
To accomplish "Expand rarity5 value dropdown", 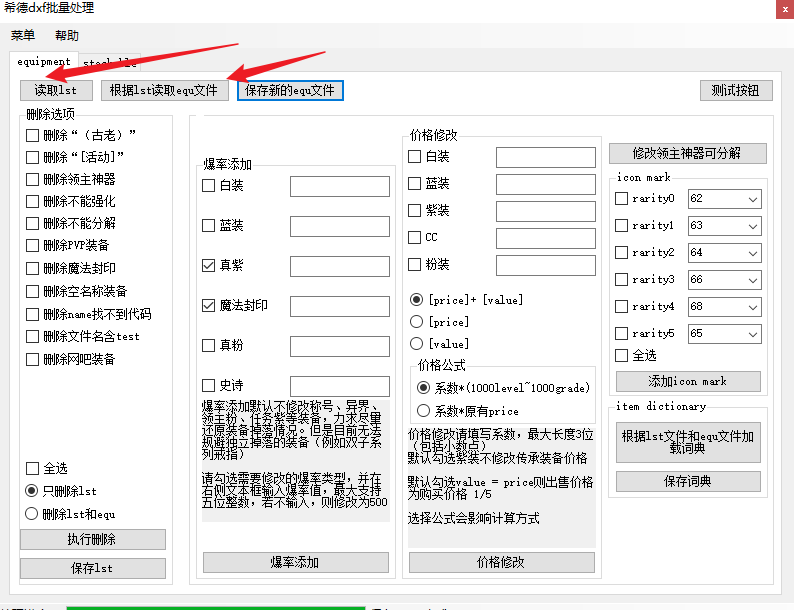I will pos(752,334).
